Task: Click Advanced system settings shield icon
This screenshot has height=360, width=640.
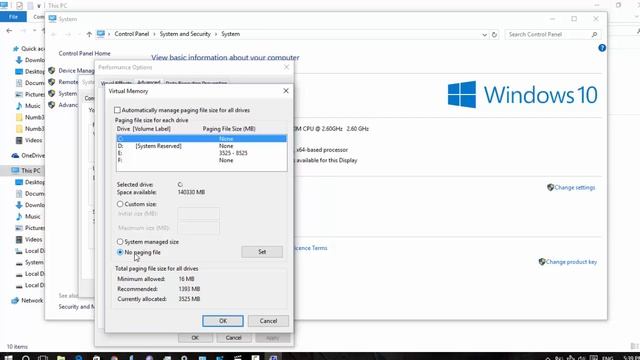Action: [51, 105]
